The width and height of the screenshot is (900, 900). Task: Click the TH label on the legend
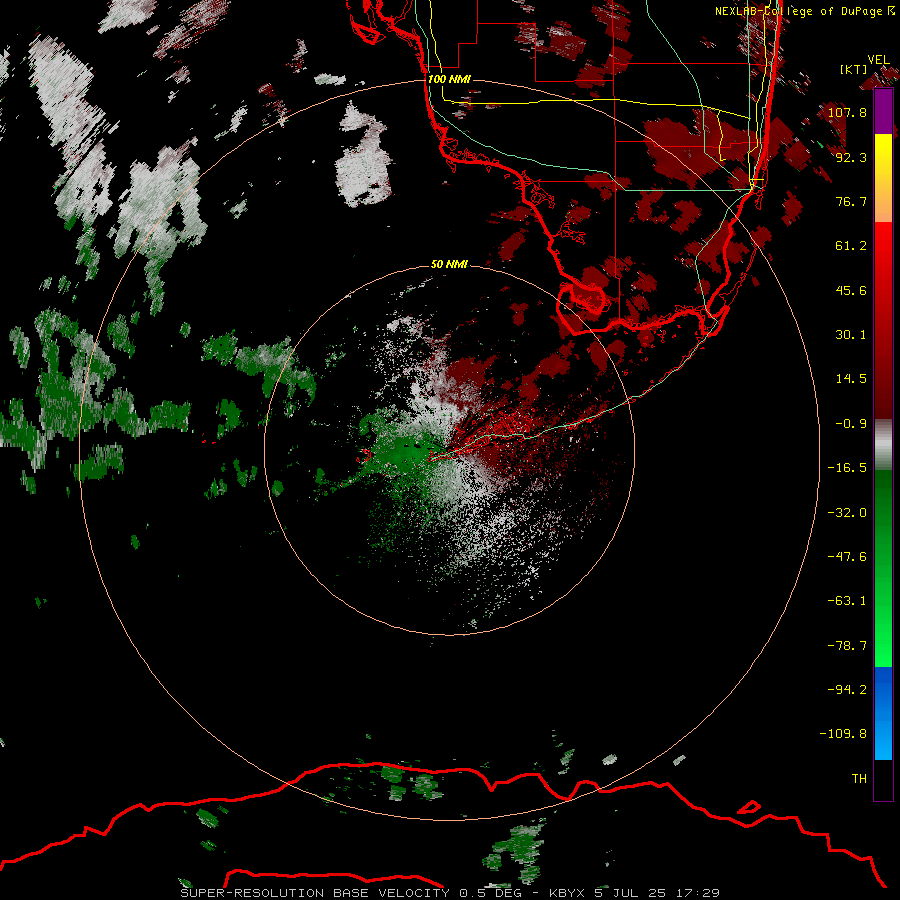click(x=859, y=779)
